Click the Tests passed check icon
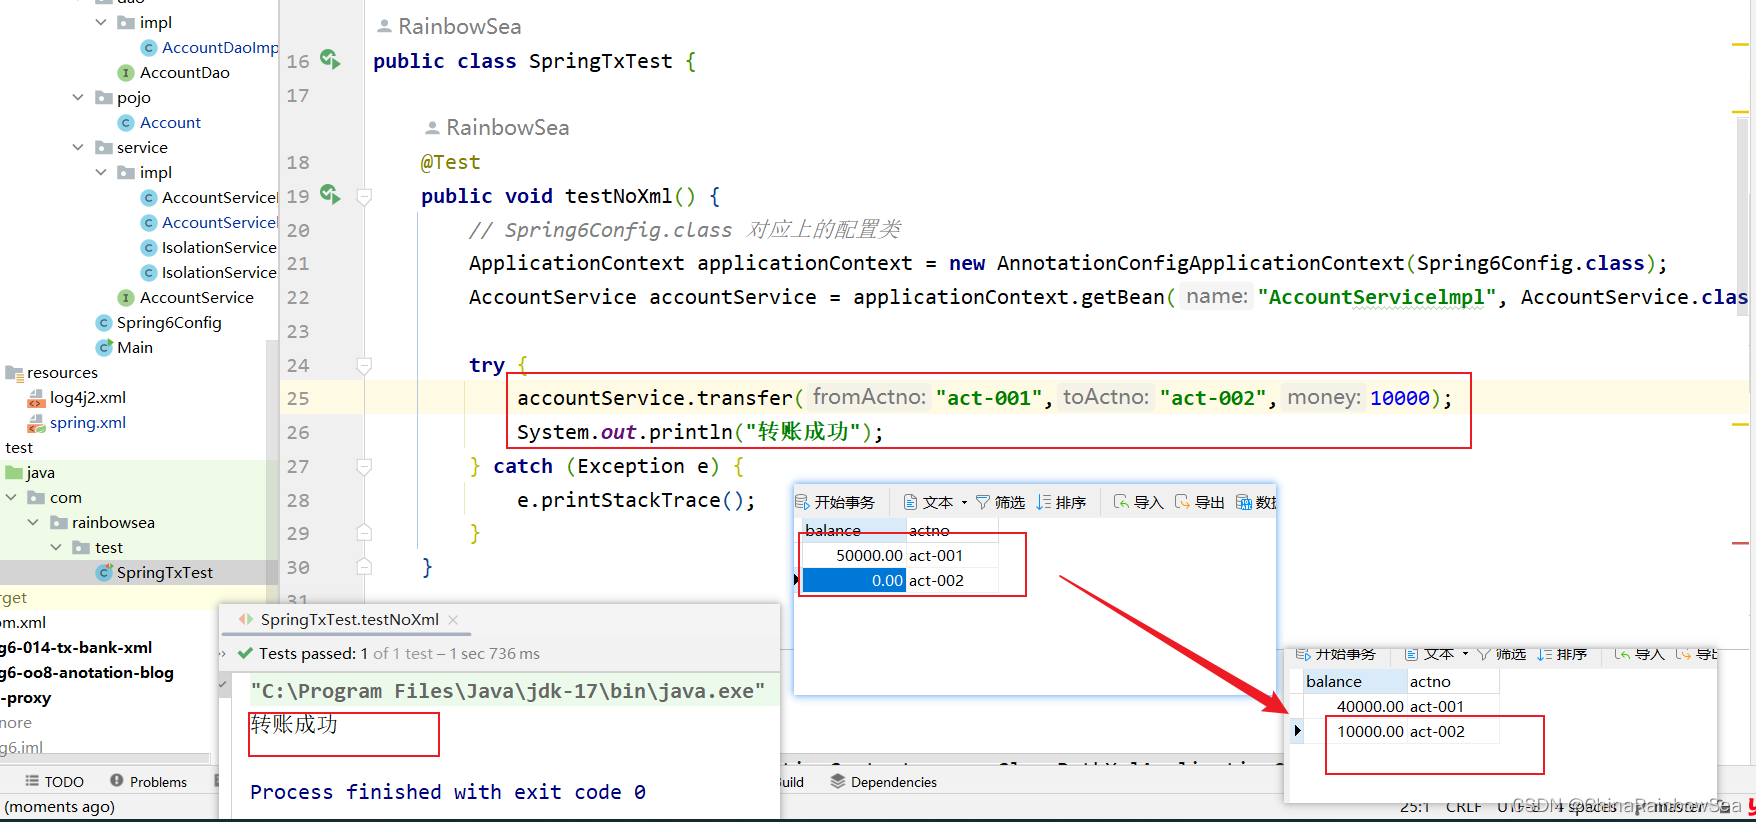The image size is (1756, 822). pyautogui.click(x=245, y=653)
